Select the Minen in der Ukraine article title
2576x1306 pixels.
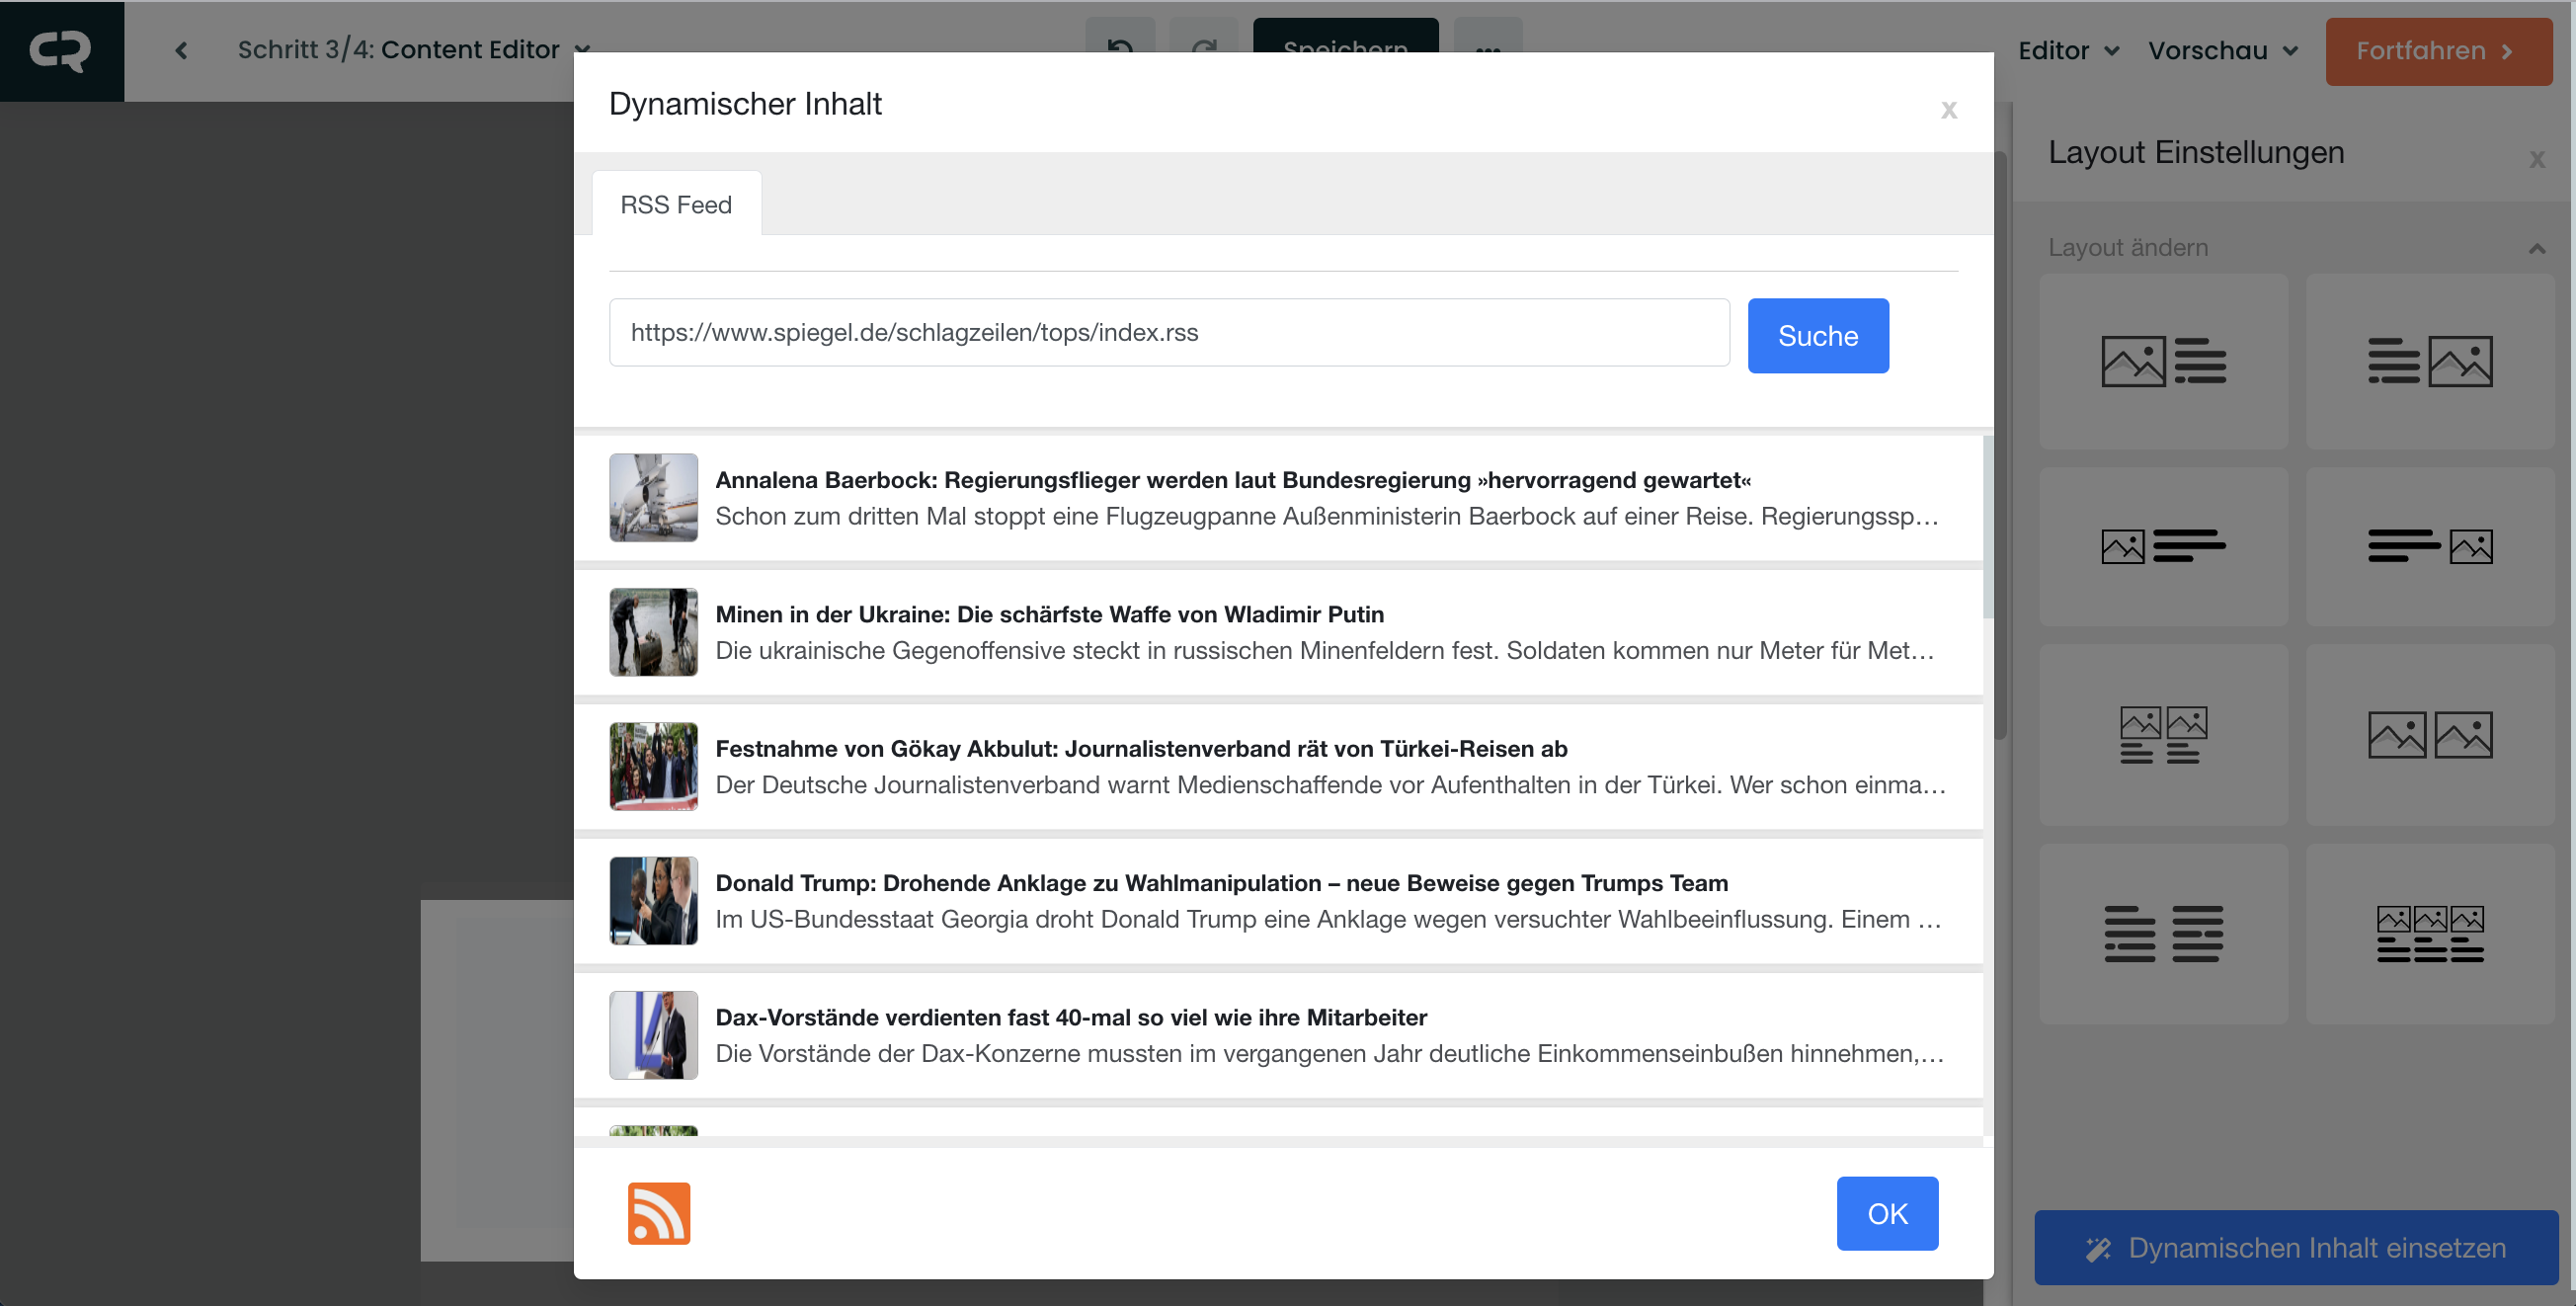click(x=1049, y=613)
